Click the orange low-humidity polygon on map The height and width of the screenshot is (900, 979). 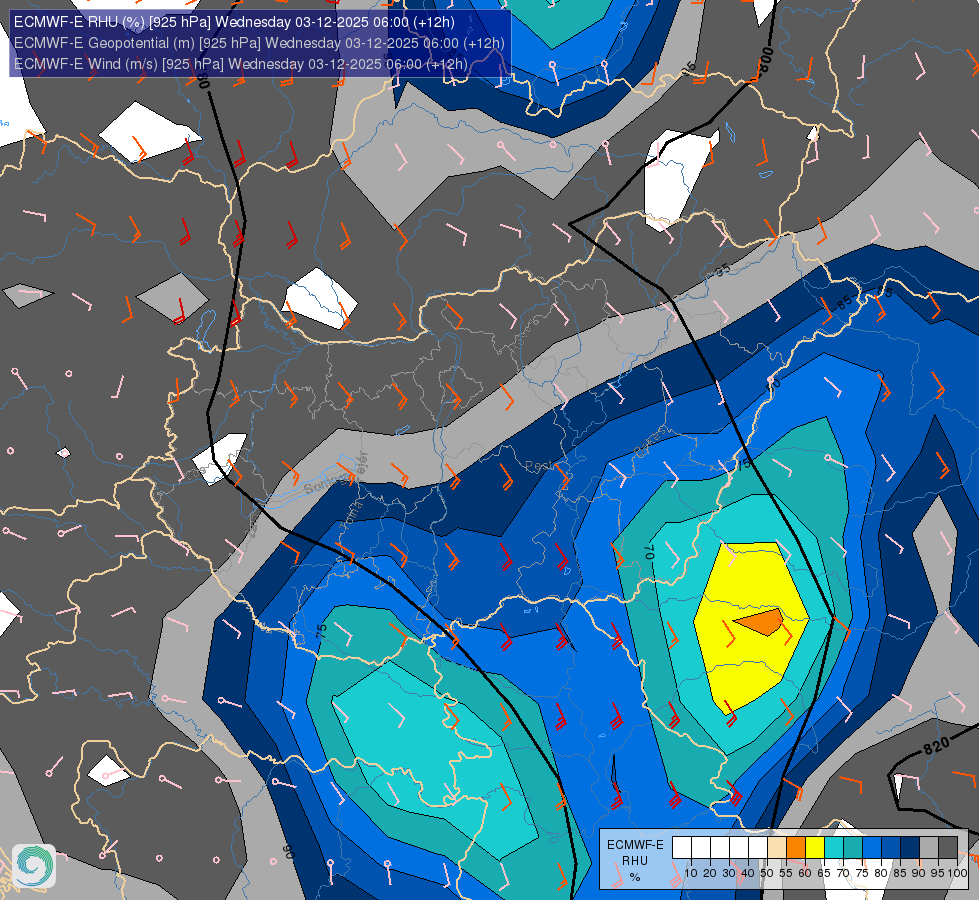coord(761,621)
